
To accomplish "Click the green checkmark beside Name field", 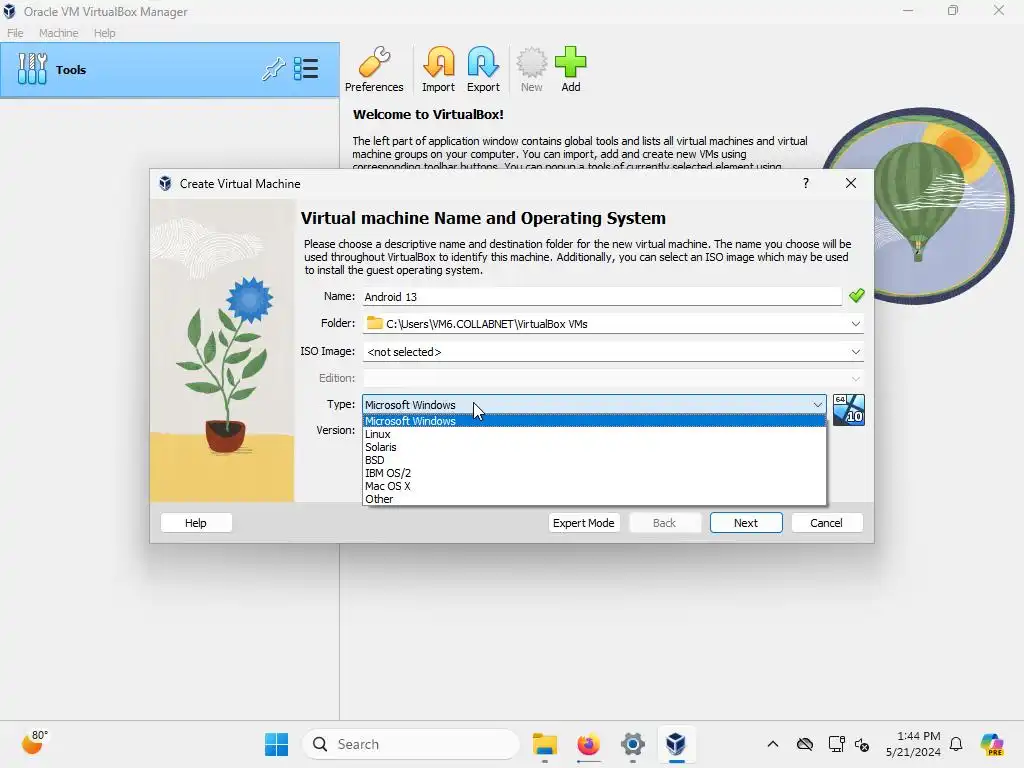I will coord(856,296).
